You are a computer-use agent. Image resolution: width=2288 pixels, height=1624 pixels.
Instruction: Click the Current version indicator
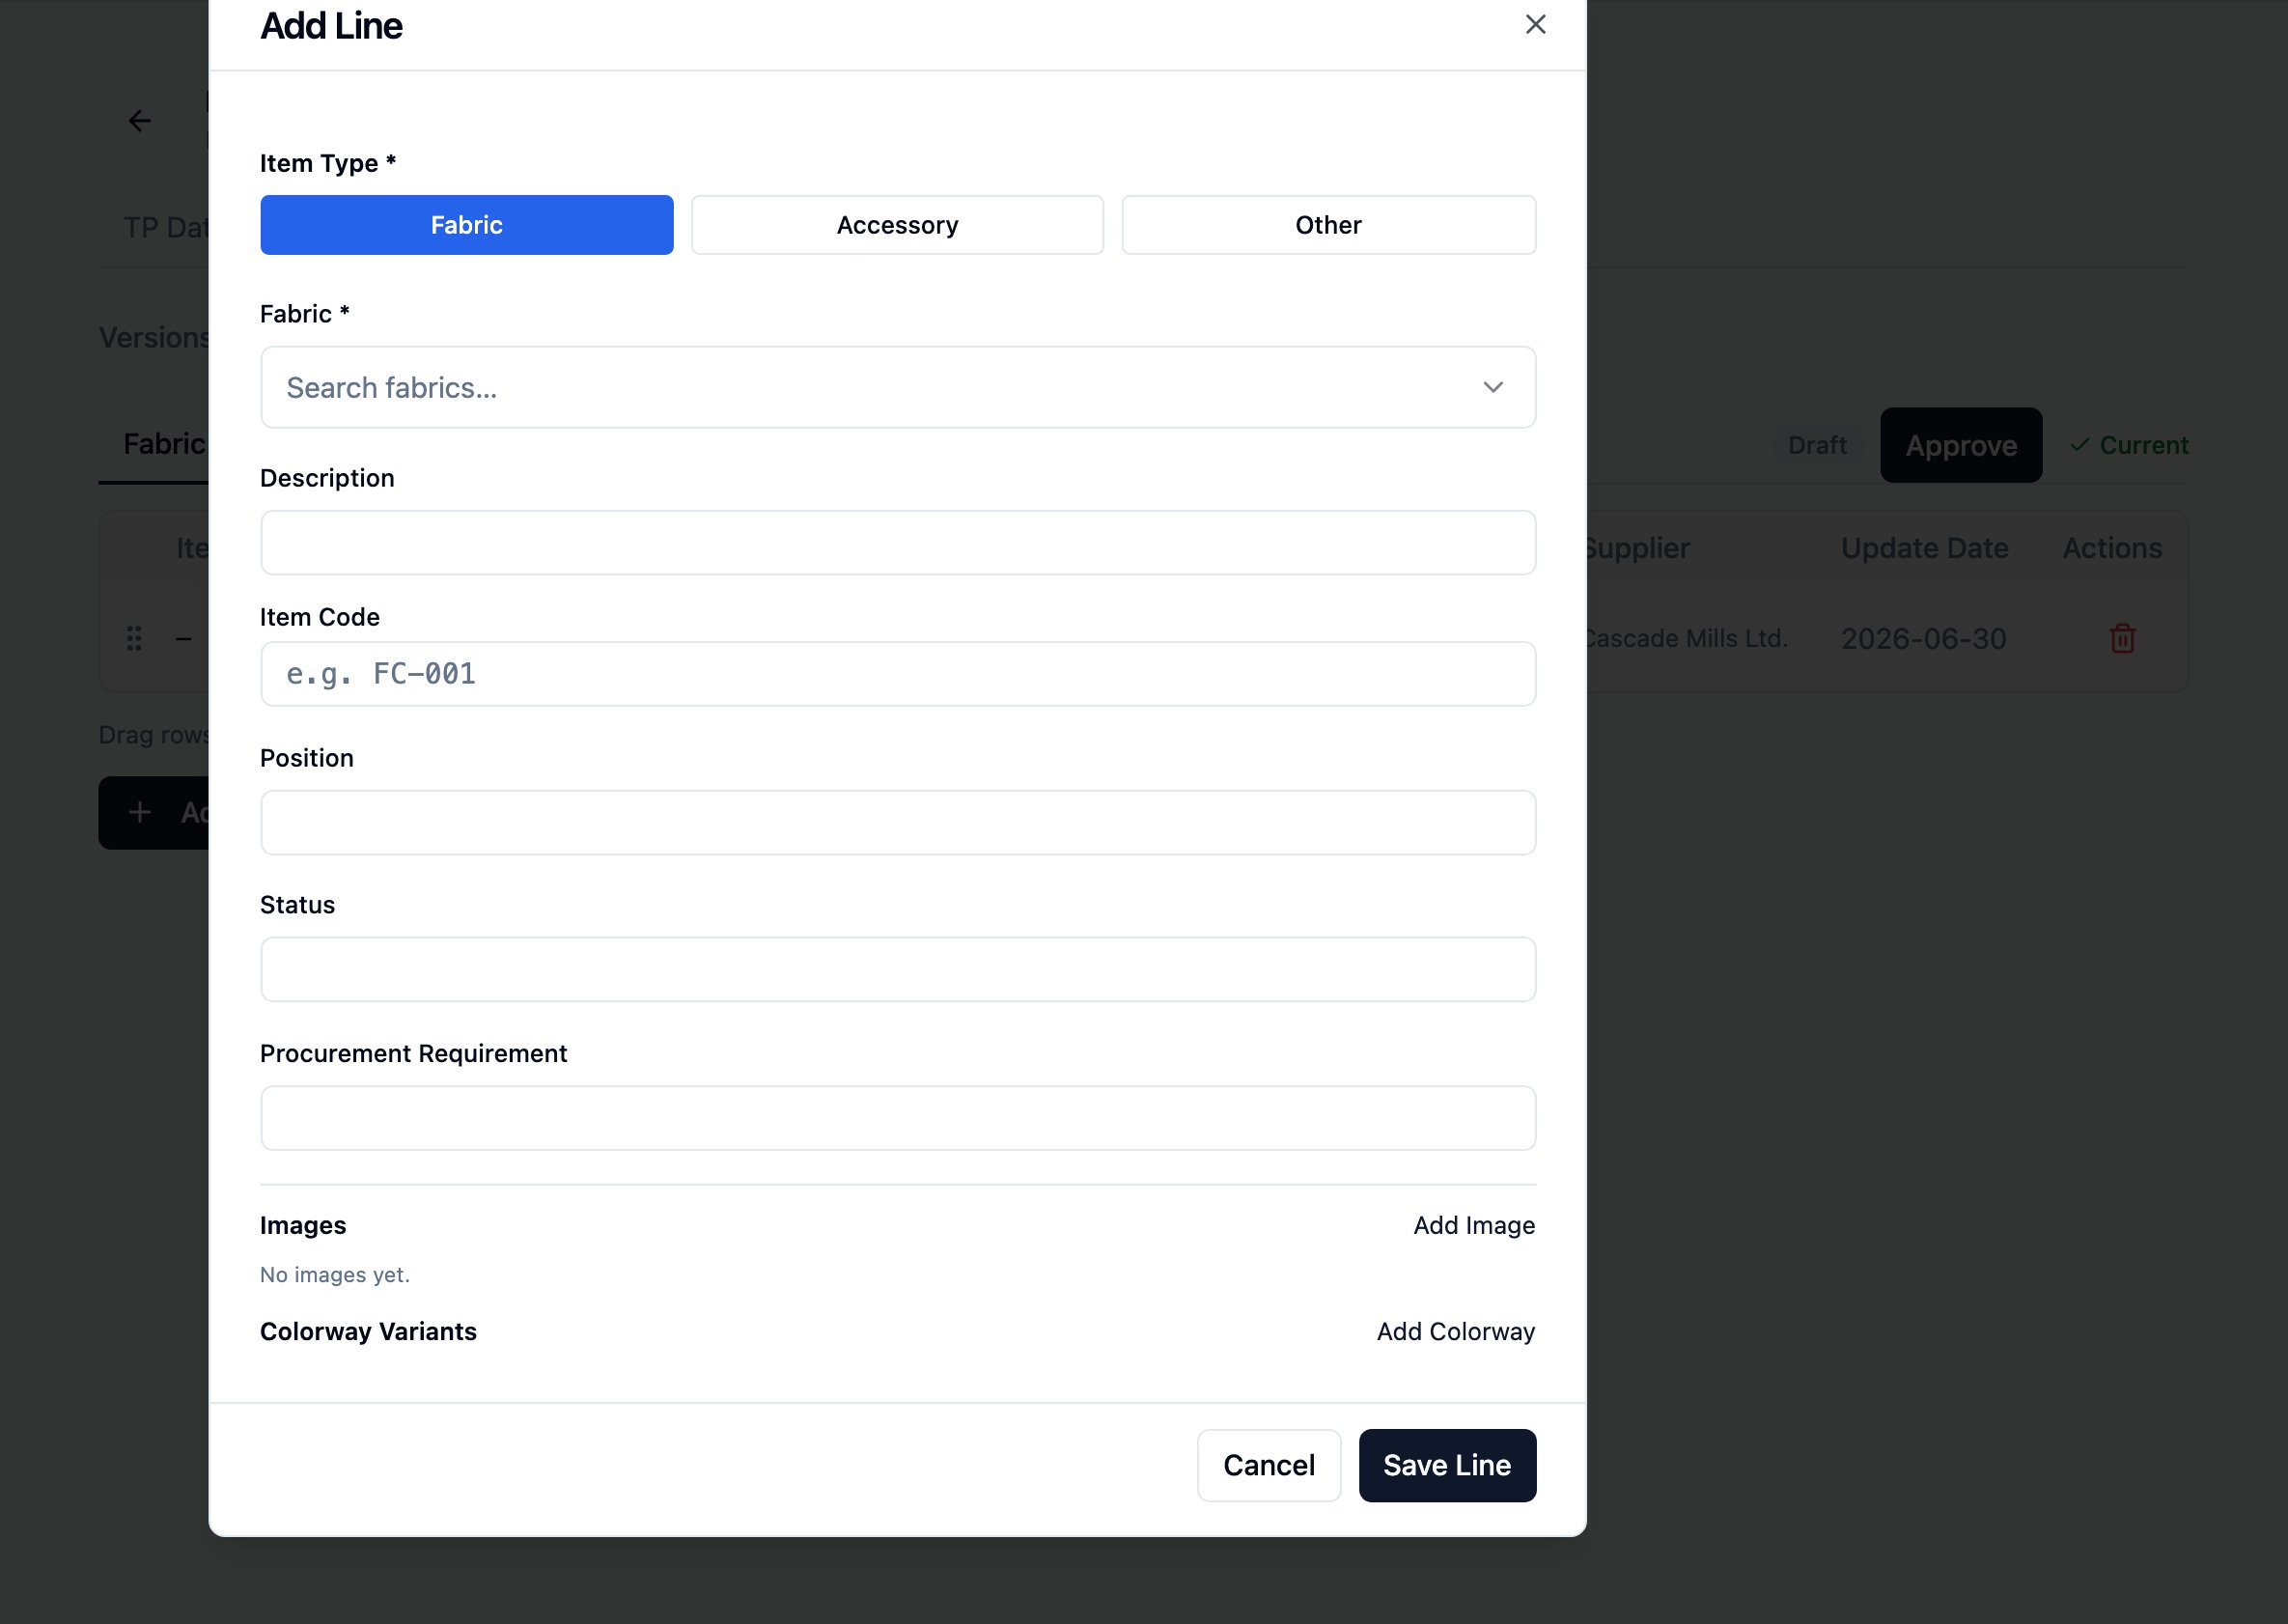coord(2128,445)
